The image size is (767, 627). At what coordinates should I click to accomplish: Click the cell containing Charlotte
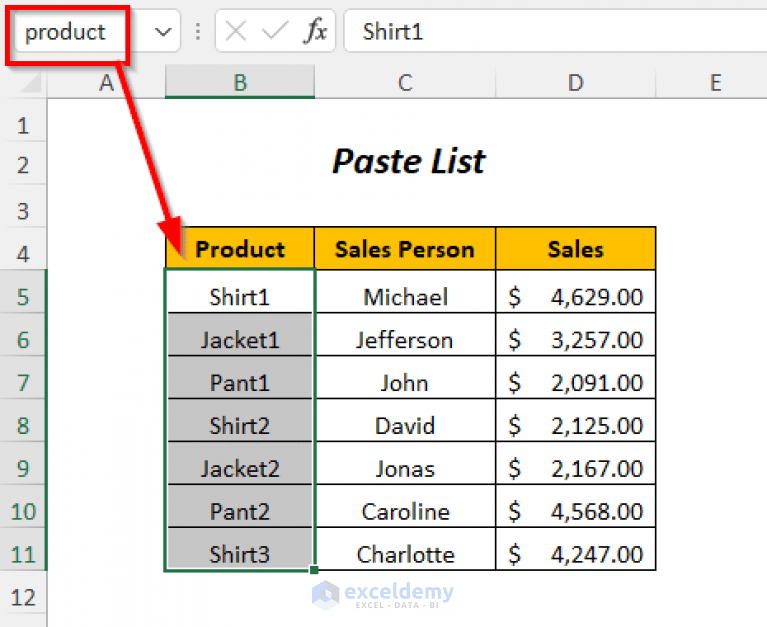tap(405, 555)
